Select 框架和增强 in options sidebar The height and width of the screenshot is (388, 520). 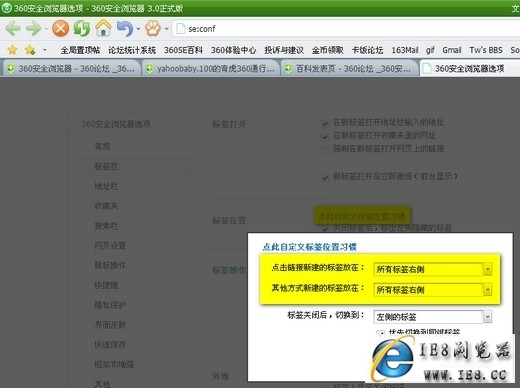click(x=114, y=364)
